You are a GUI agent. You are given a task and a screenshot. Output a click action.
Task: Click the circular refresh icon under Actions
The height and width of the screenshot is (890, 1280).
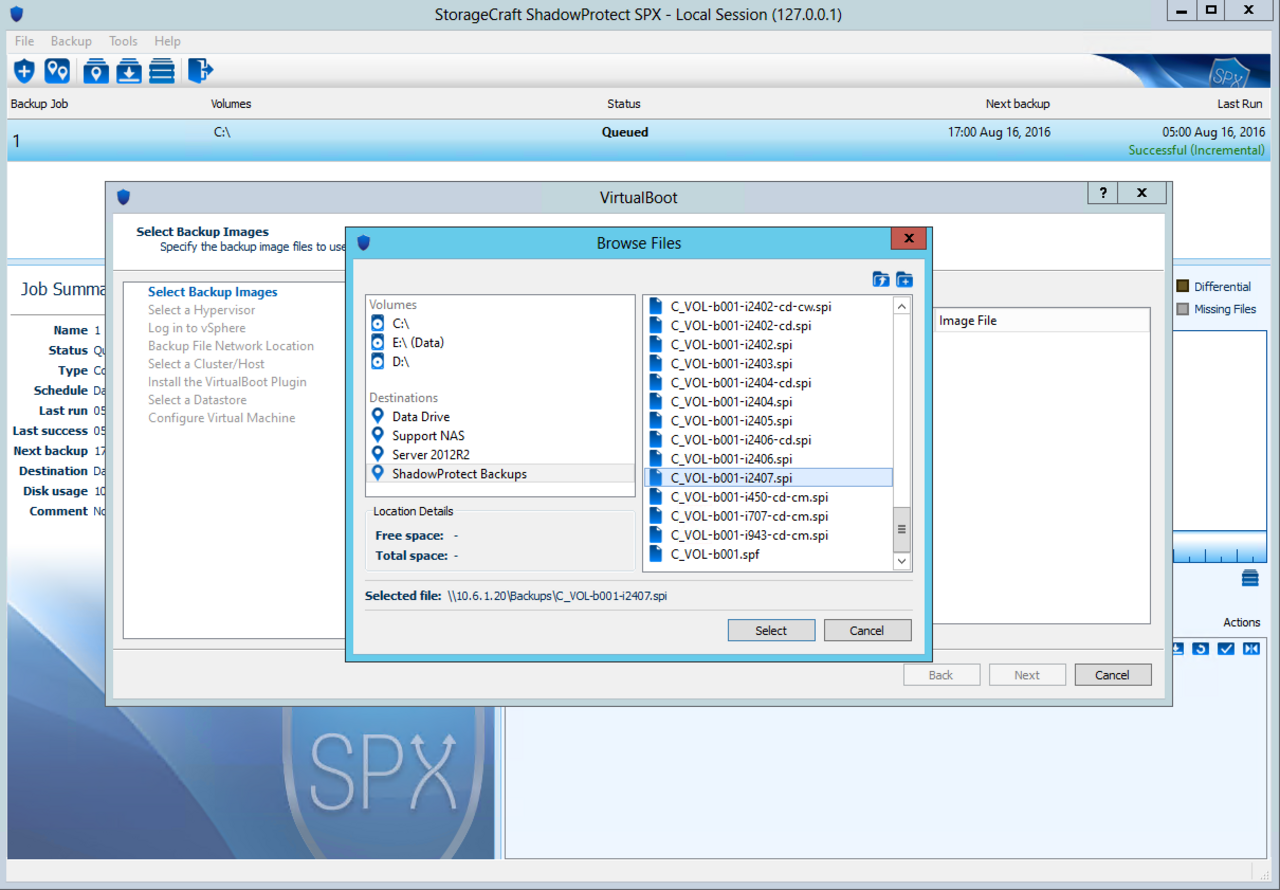coord(1201,648)
